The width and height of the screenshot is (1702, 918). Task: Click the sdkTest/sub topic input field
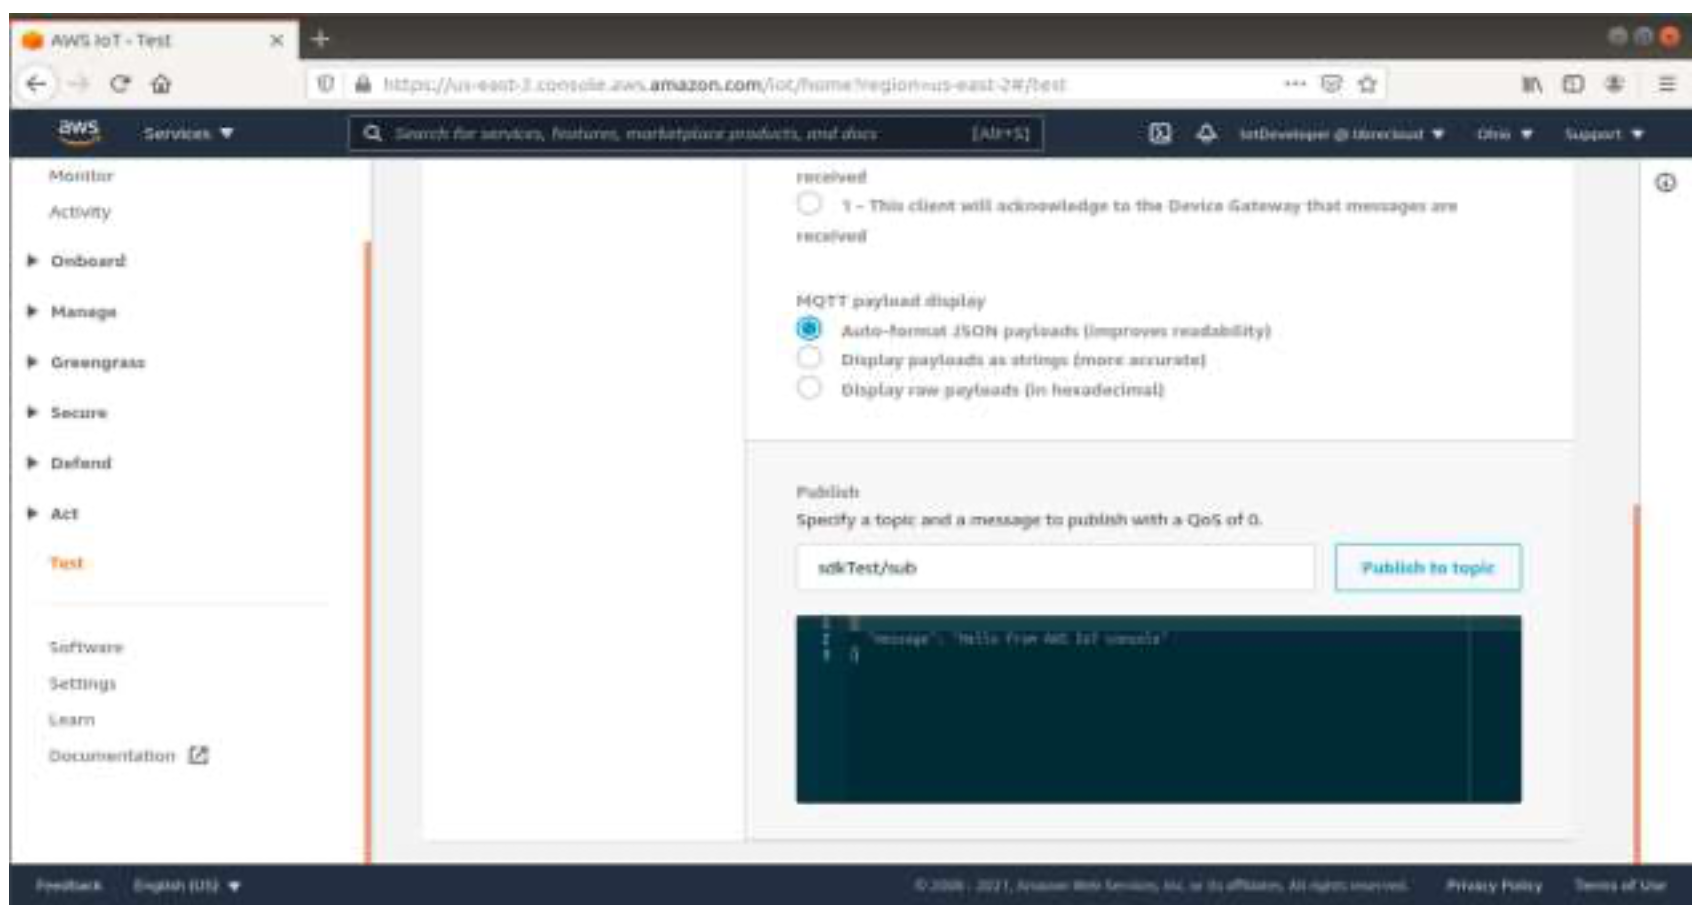(1054, 567)
